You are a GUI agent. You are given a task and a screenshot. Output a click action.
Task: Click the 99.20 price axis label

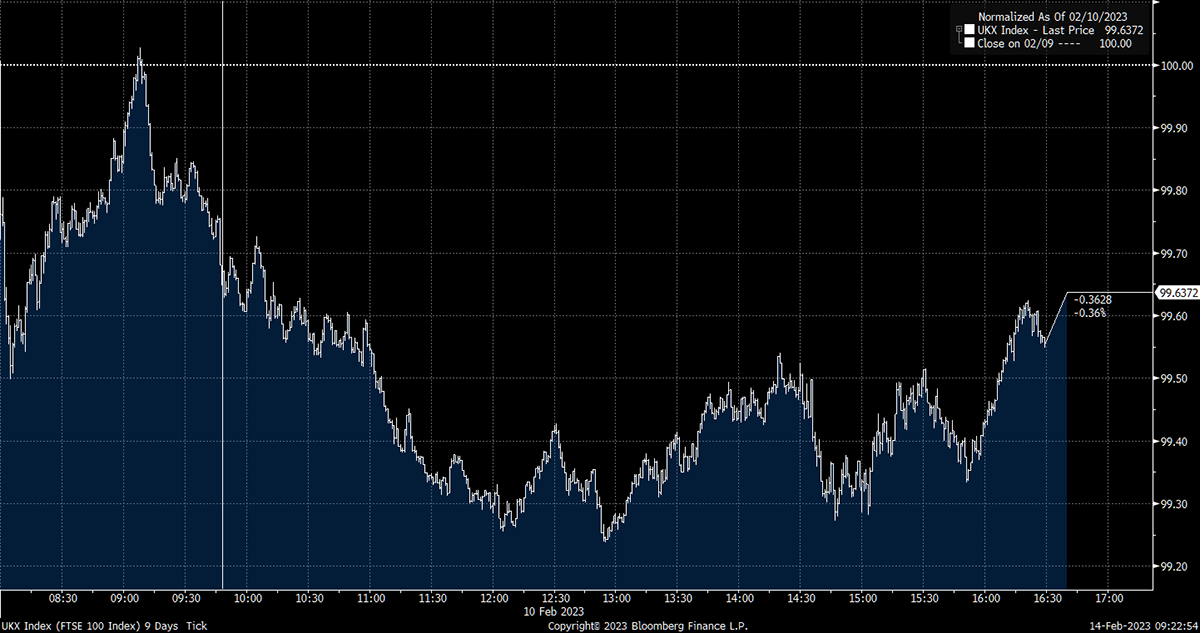(1176, 566)
